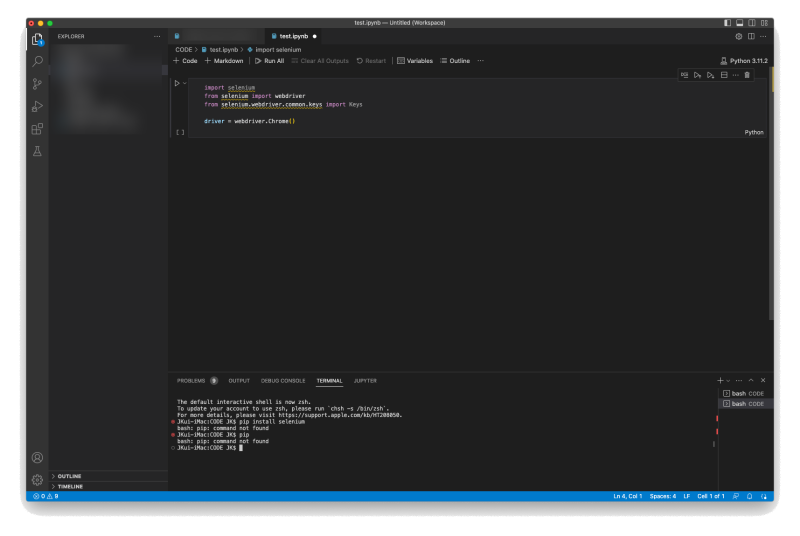The width and height of the screenshot is (800, 536).
Task: Toggle the bottom panel from title bar
Action: click(x=740, y=23)
